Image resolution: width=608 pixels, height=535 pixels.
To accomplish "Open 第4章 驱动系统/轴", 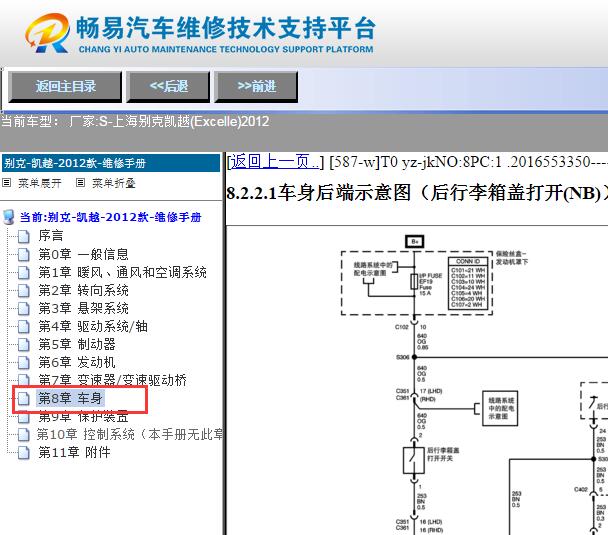I will click(93, 326).
